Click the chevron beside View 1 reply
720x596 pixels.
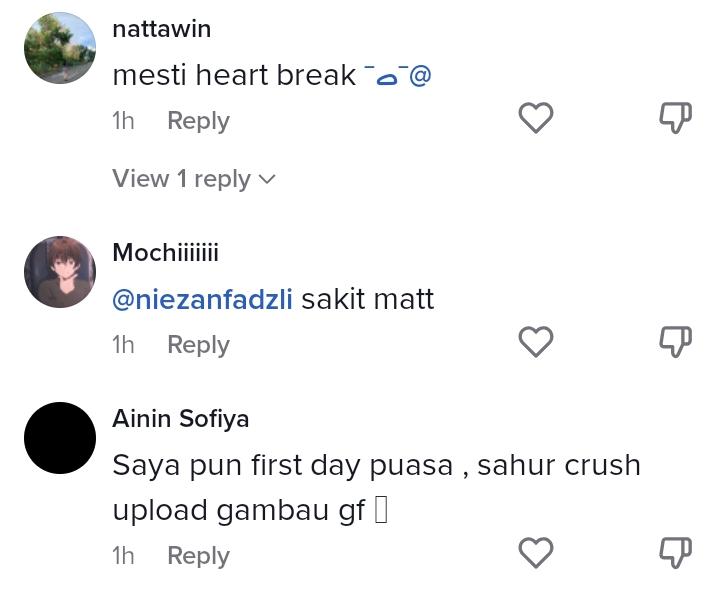[267, 180]
